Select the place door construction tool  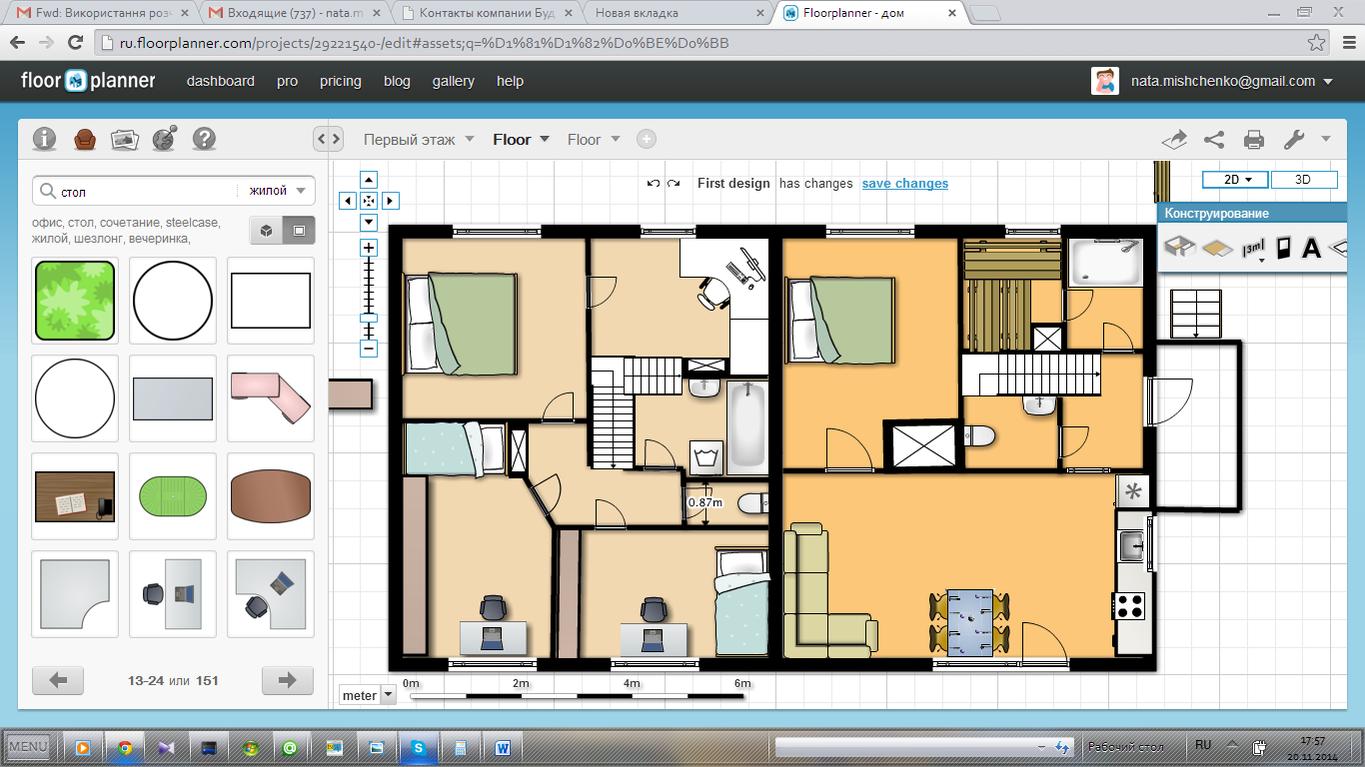coord(1284,247)
